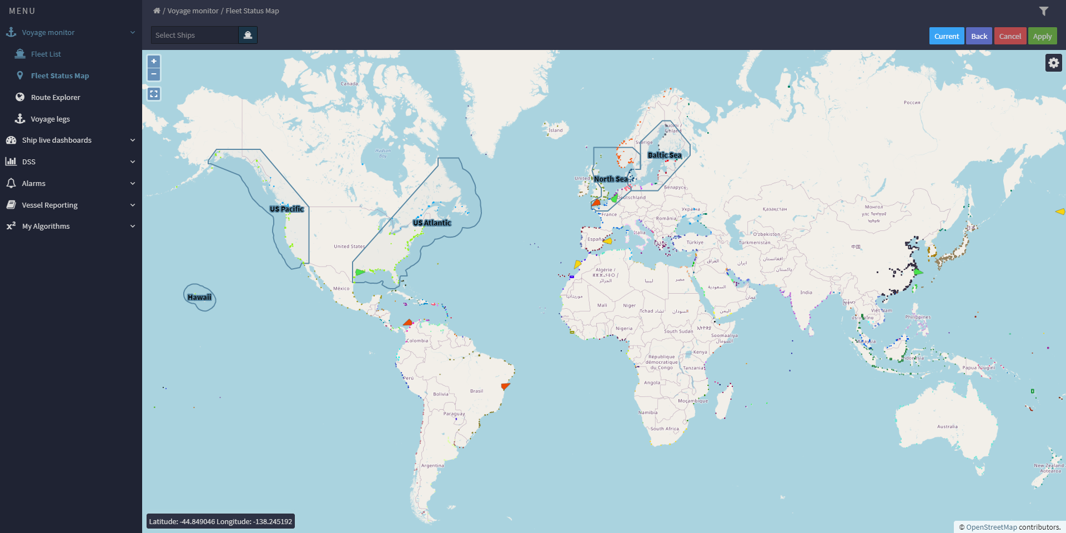Open map settings gear
The height and width of the screenshot is (533, 1066).
[1053, 63]
